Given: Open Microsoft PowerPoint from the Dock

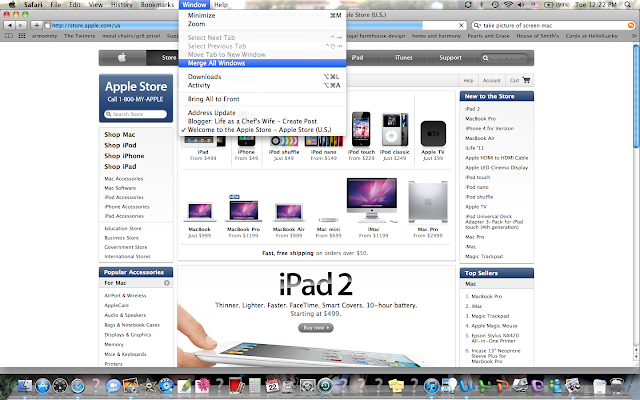Looking at the screenshot, I should pyautogui.click(x=502, y=385).
